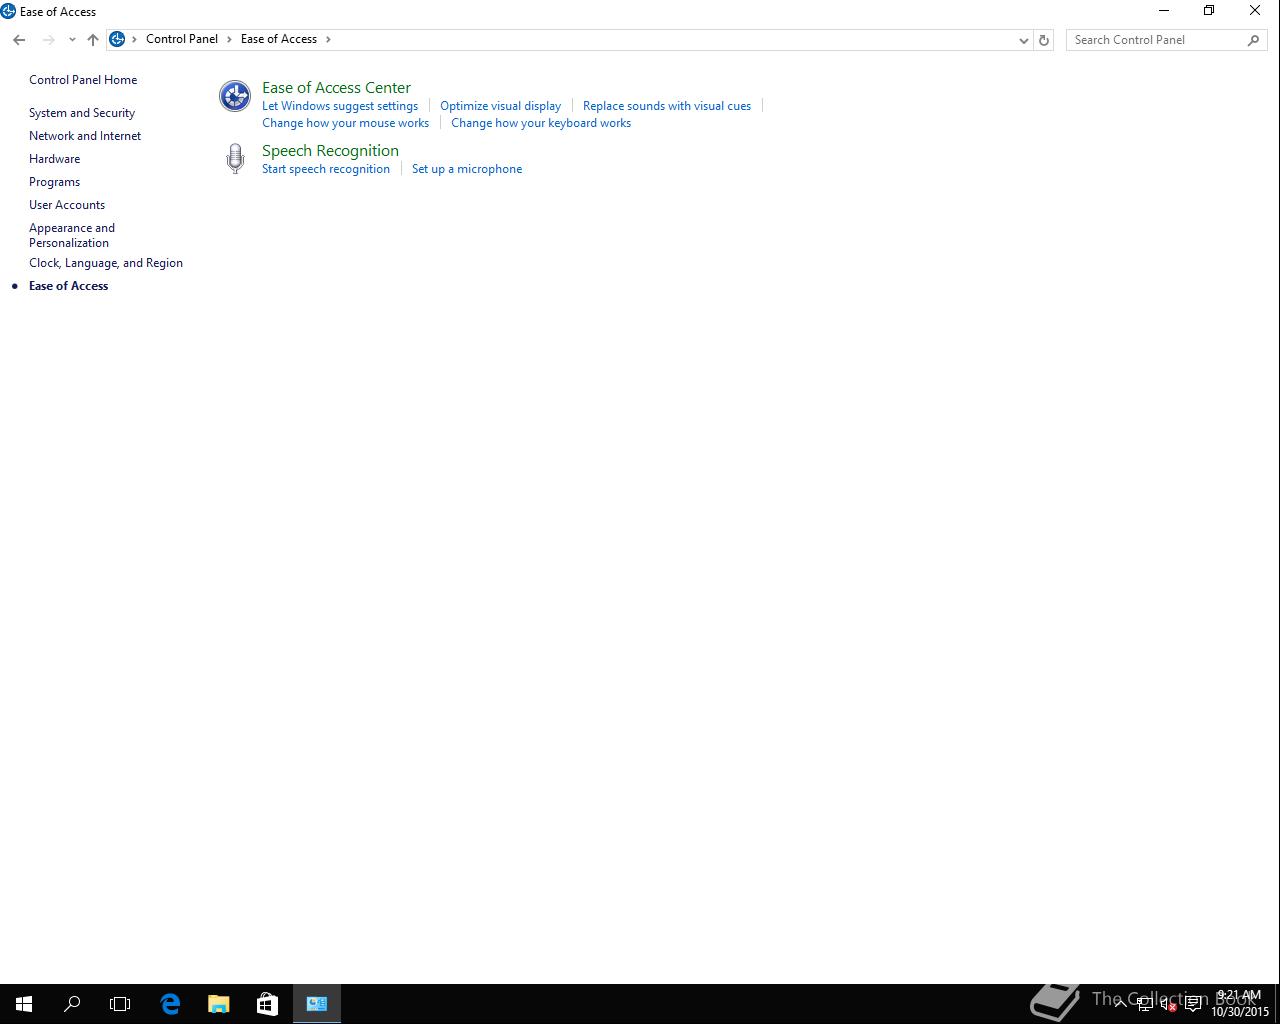Open User Accounts category
The height and width of the screenshot is (1024, 1280).
tap(67, 205)
